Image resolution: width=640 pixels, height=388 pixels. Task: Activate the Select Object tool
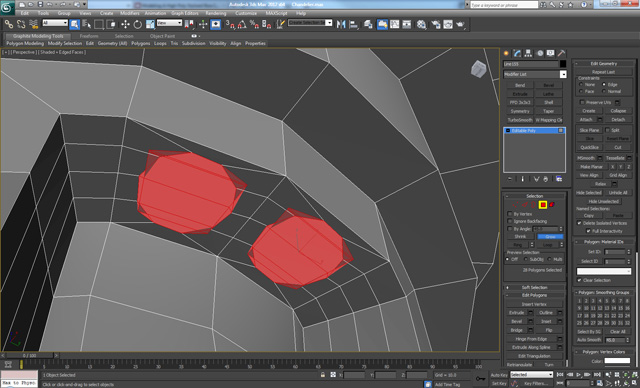pos(74,24)
